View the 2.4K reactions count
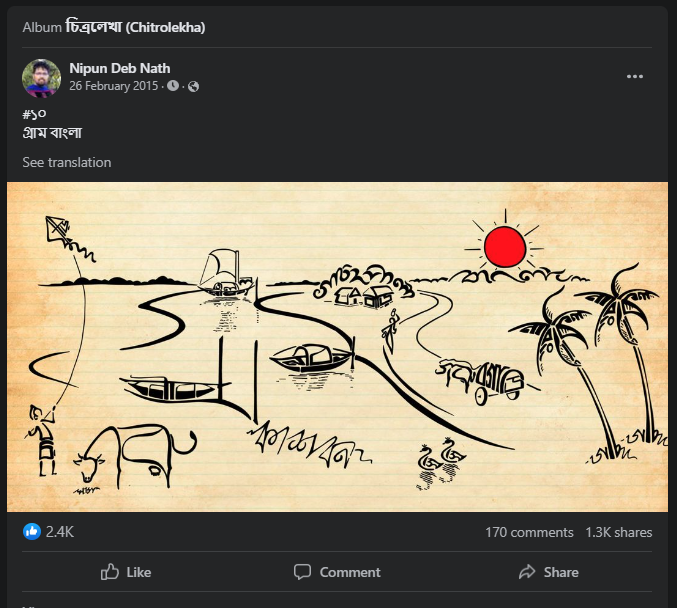The image size is (677, 608). 60,532
